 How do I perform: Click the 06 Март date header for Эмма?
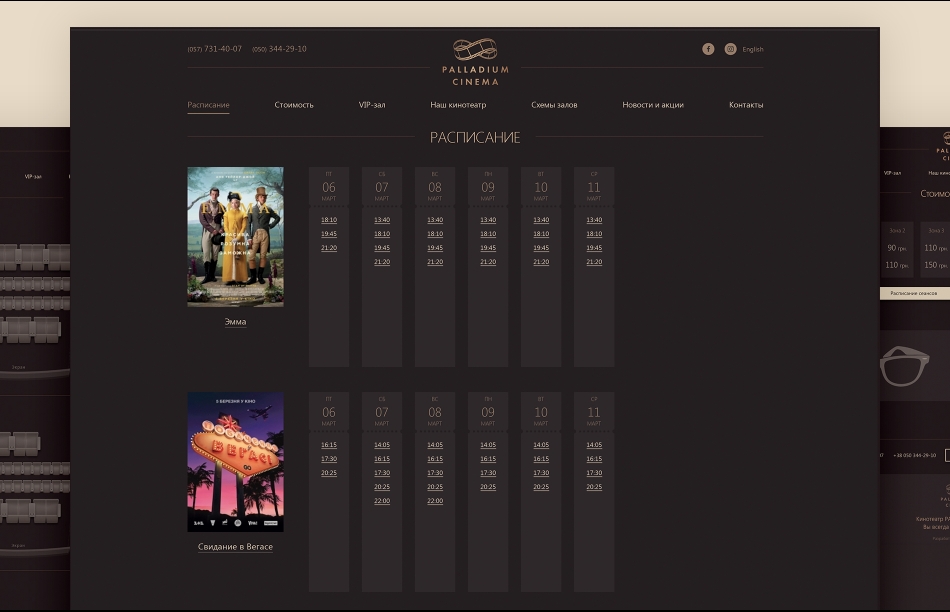click(x=329, y=187)
